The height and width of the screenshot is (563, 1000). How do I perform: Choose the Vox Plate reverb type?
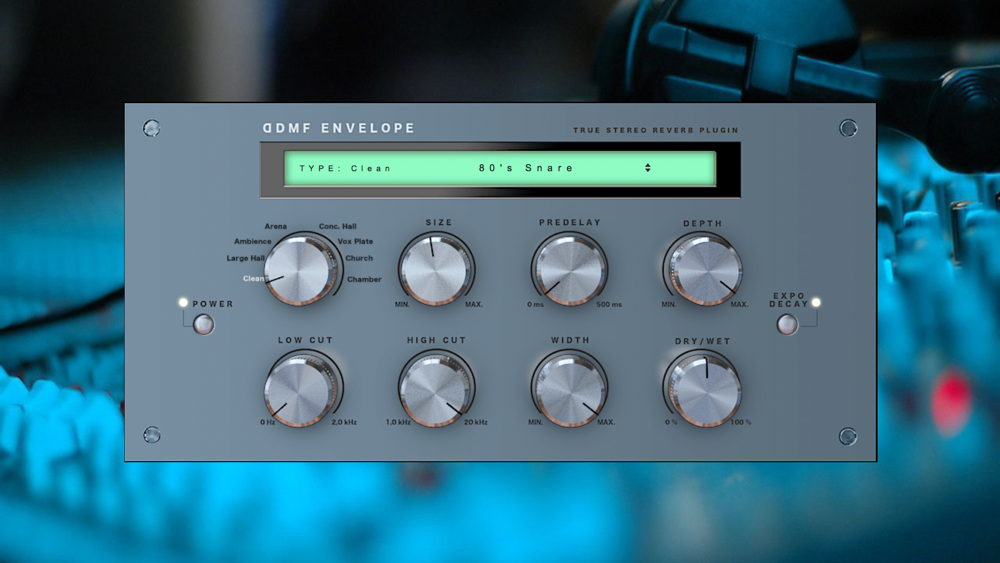click(x=355, y=242)
